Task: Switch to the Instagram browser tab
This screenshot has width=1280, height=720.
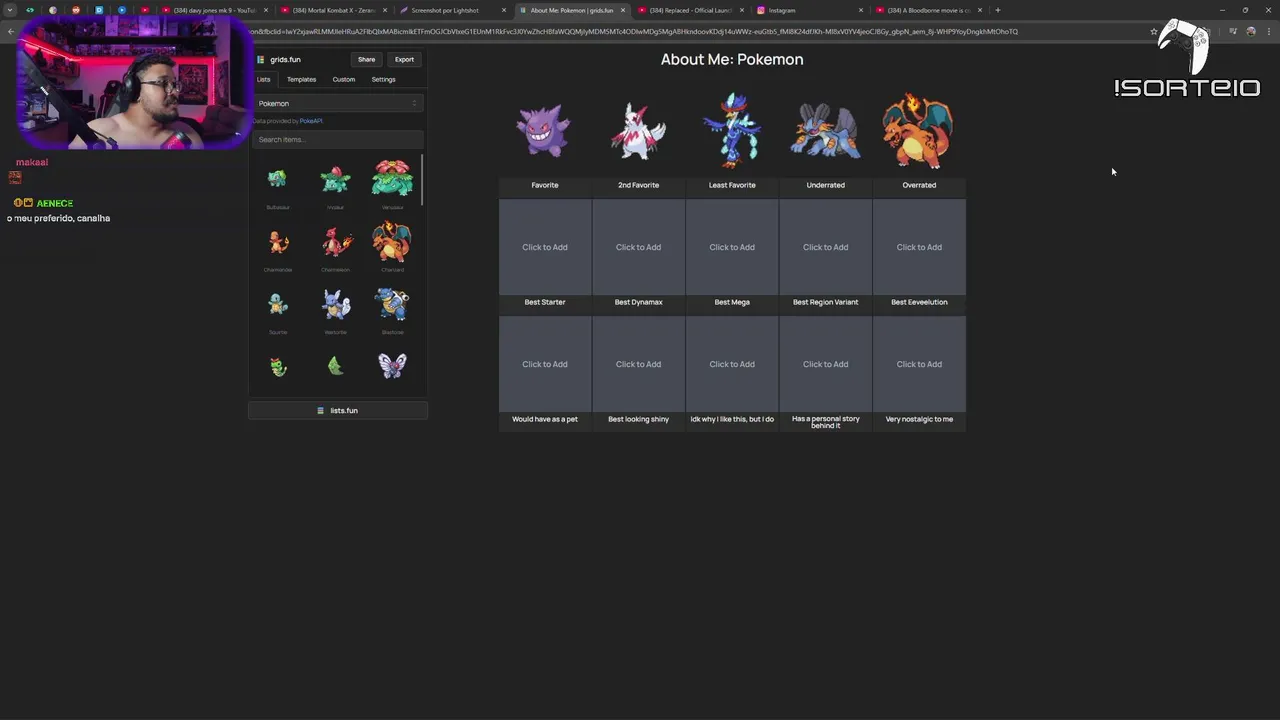Action: 811,10
